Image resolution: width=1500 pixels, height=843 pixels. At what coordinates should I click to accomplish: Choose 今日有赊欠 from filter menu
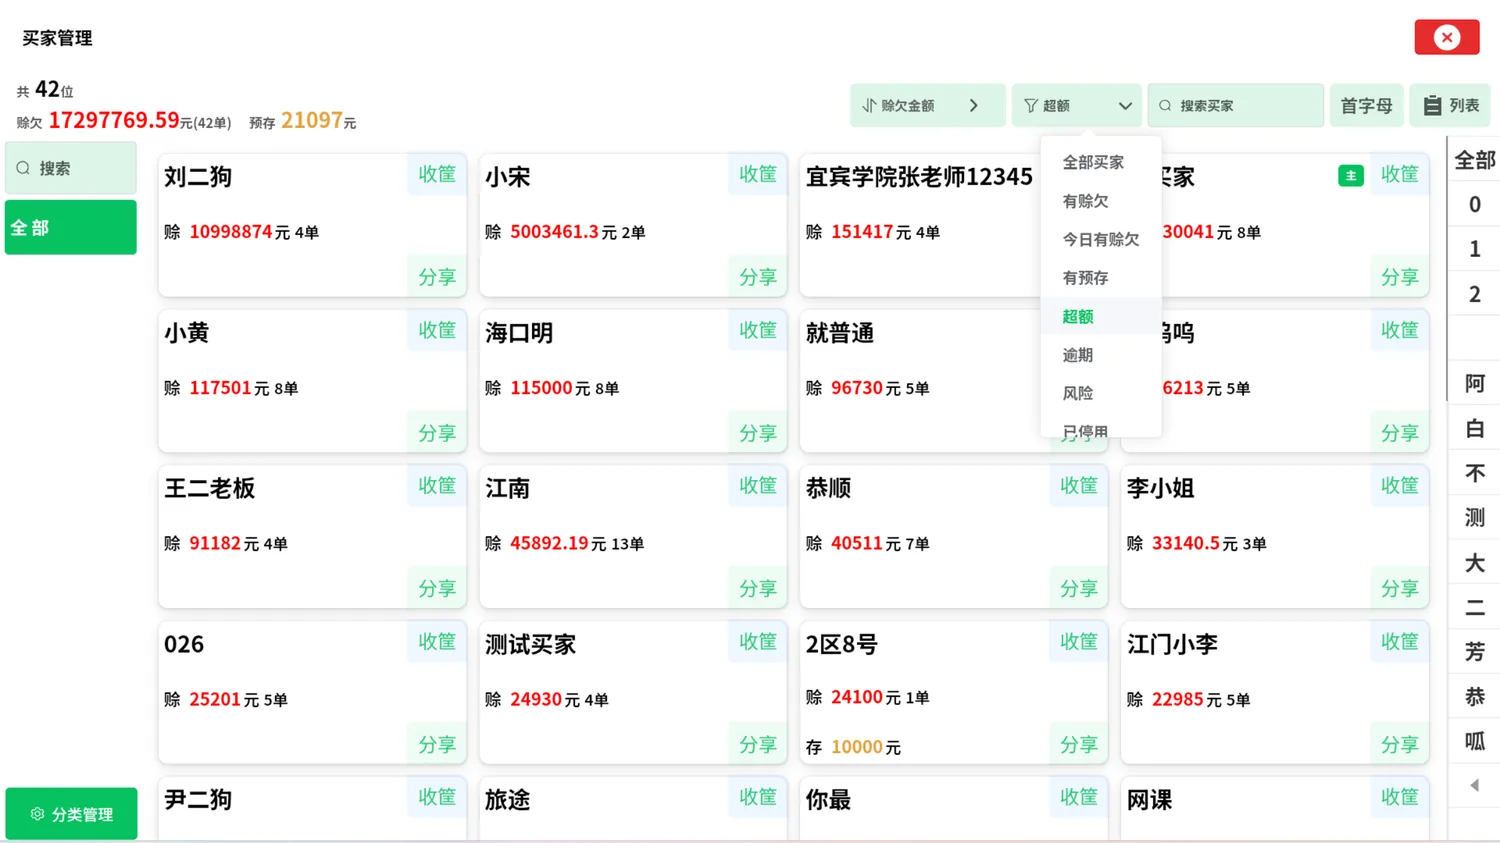[x=1100, y=239]
